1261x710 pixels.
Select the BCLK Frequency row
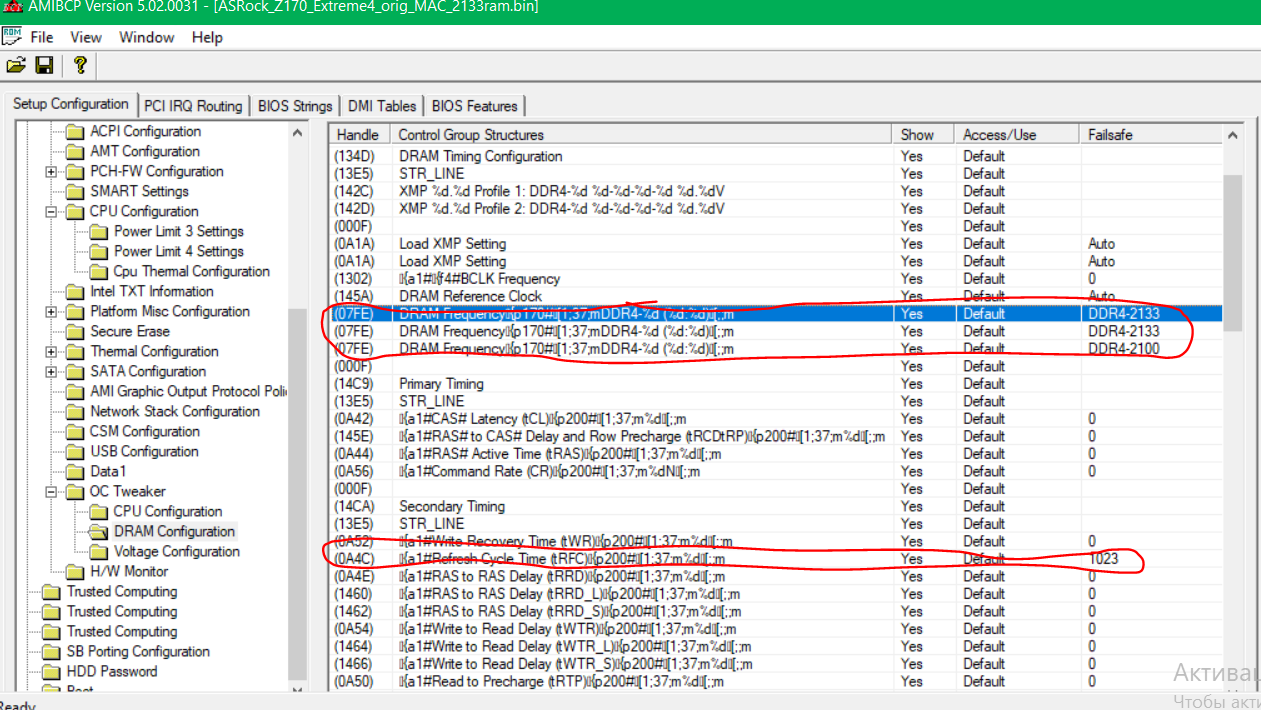point(776,278)
